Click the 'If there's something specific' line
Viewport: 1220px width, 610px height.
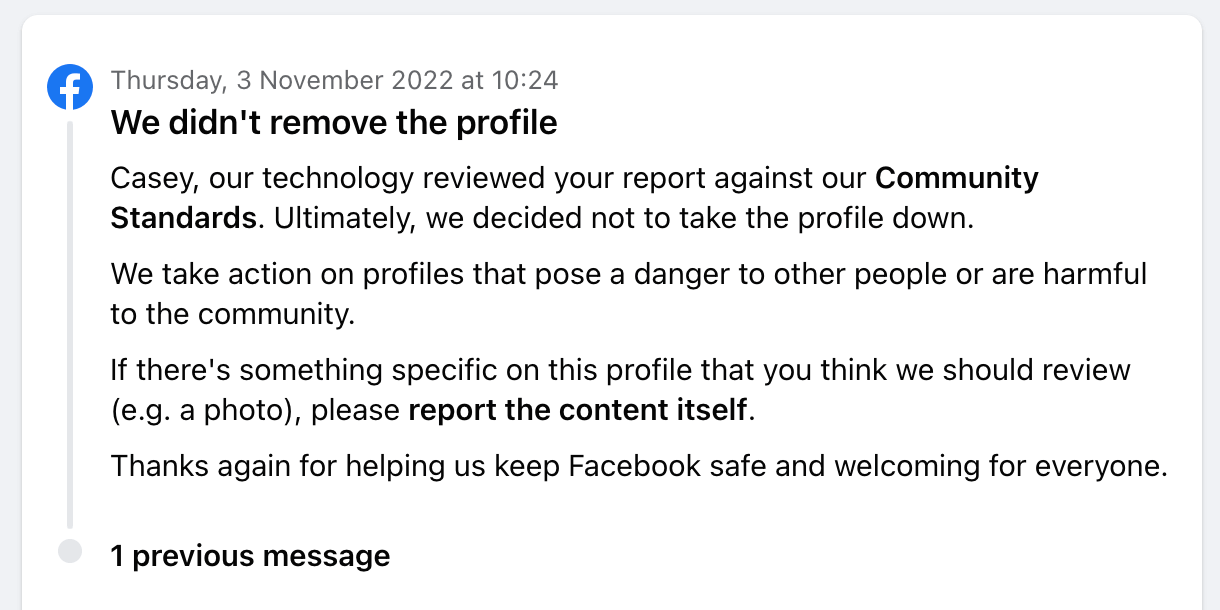(x=620, y=370)
